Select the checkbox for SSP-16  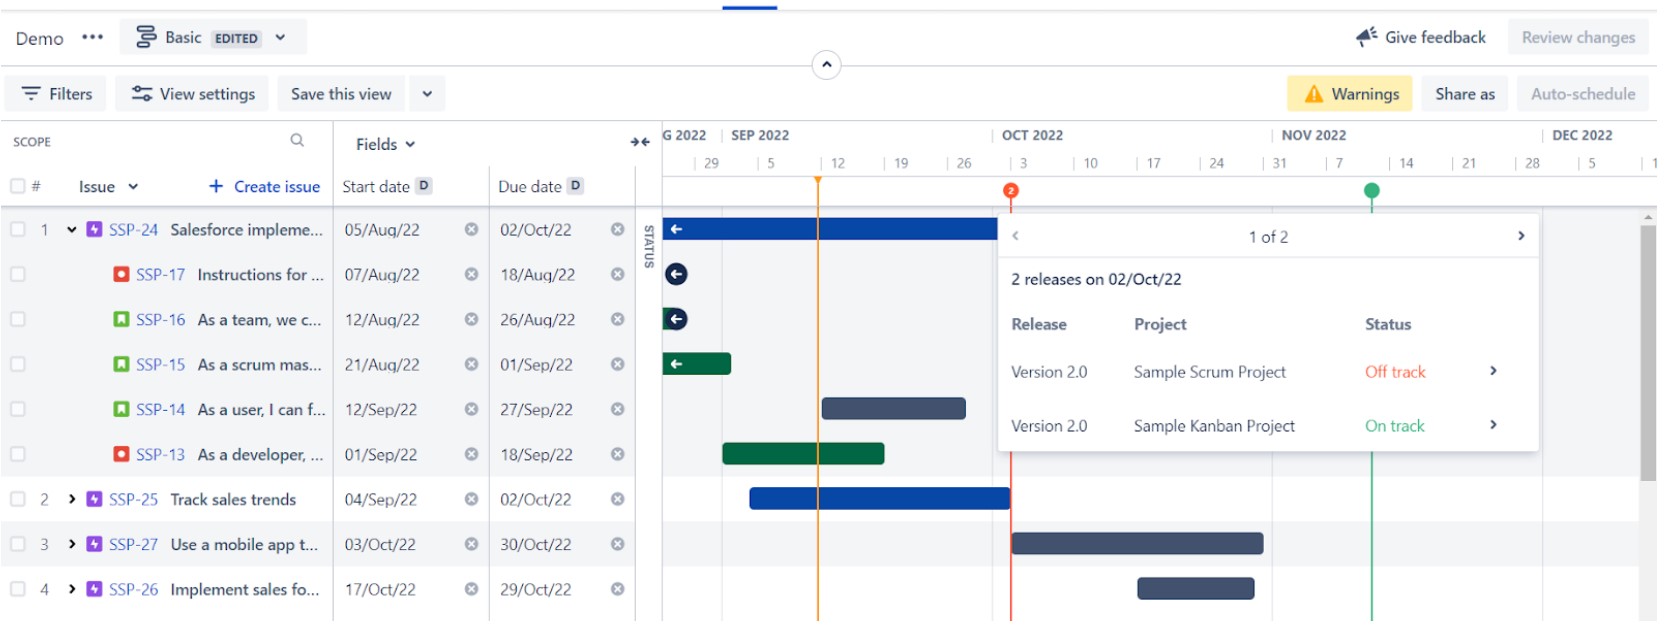(x=17, y=319)
